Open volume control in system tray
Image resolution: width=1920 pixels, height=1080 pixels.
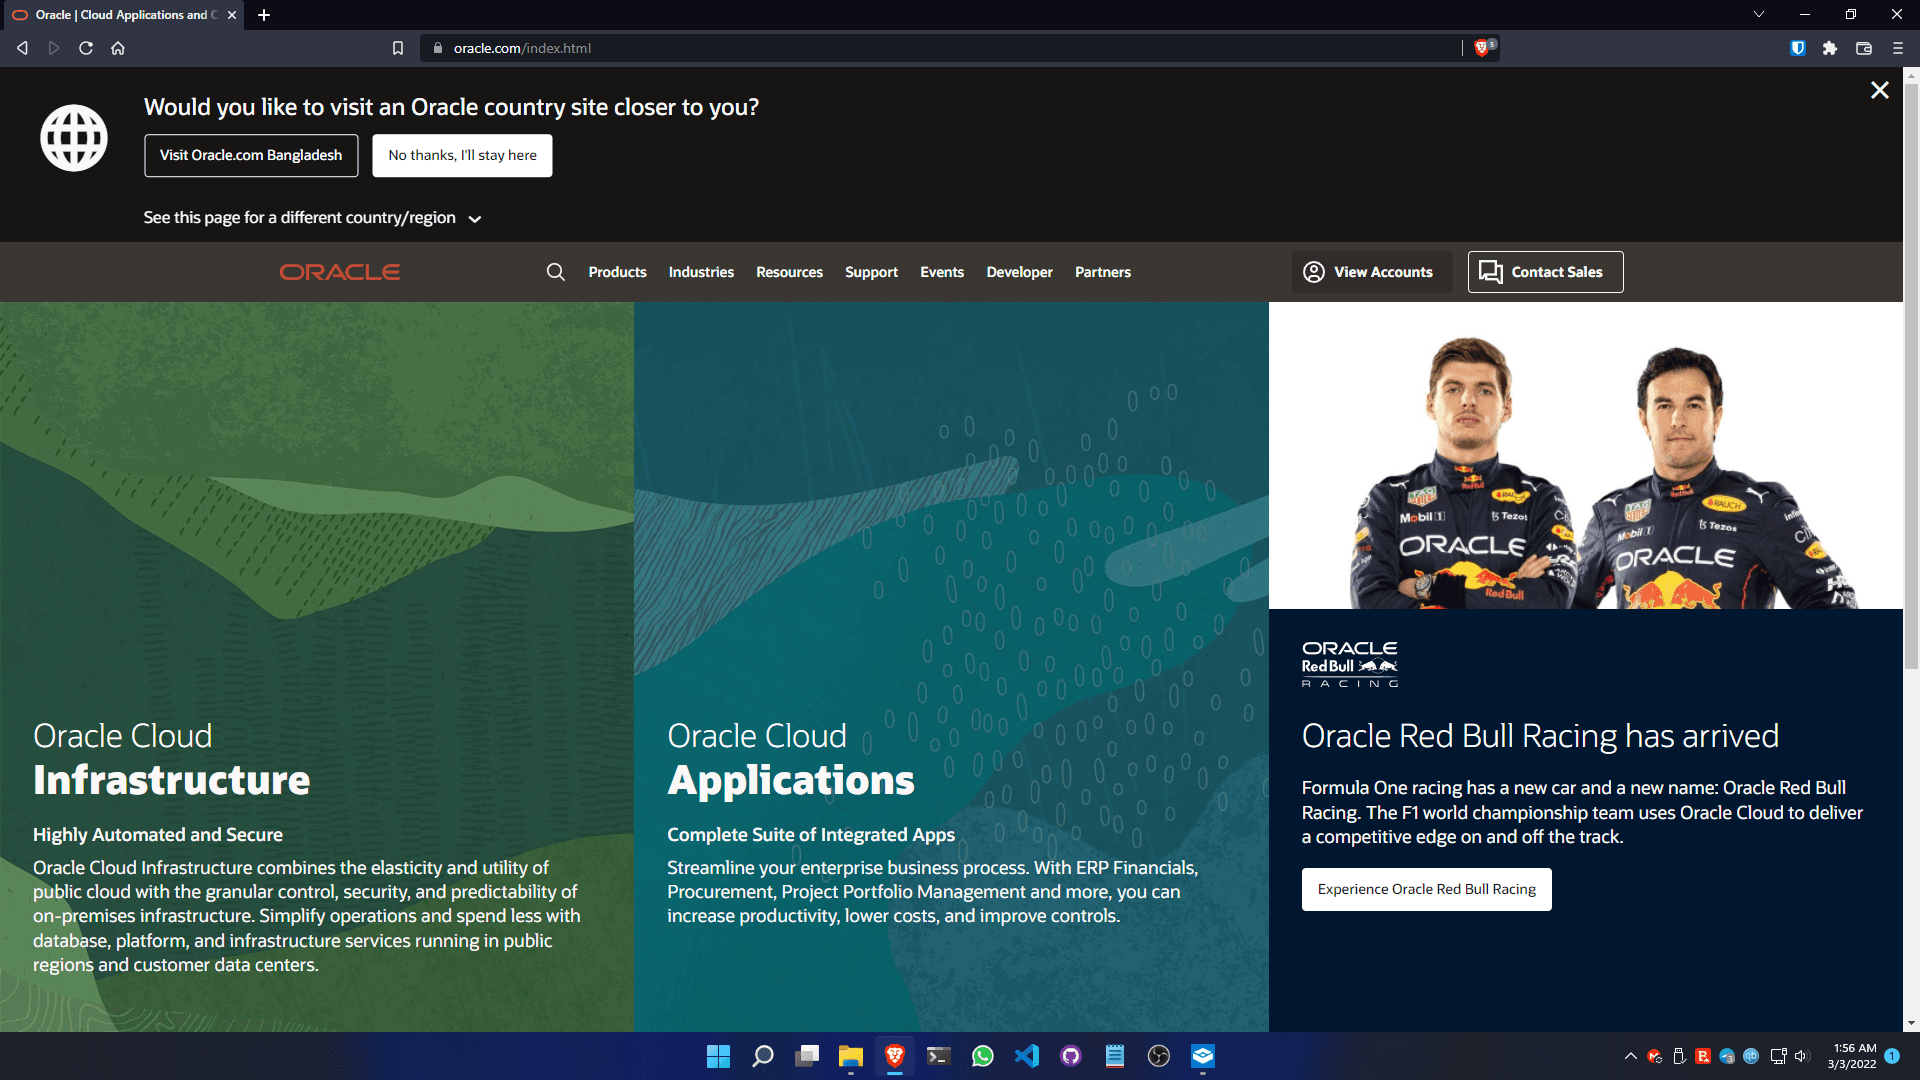tap(1801, 1056)
